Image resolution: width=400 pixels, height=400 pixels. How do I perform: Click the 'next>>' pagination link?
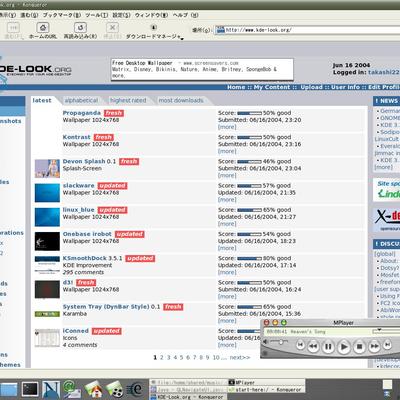tap(240, 357)
